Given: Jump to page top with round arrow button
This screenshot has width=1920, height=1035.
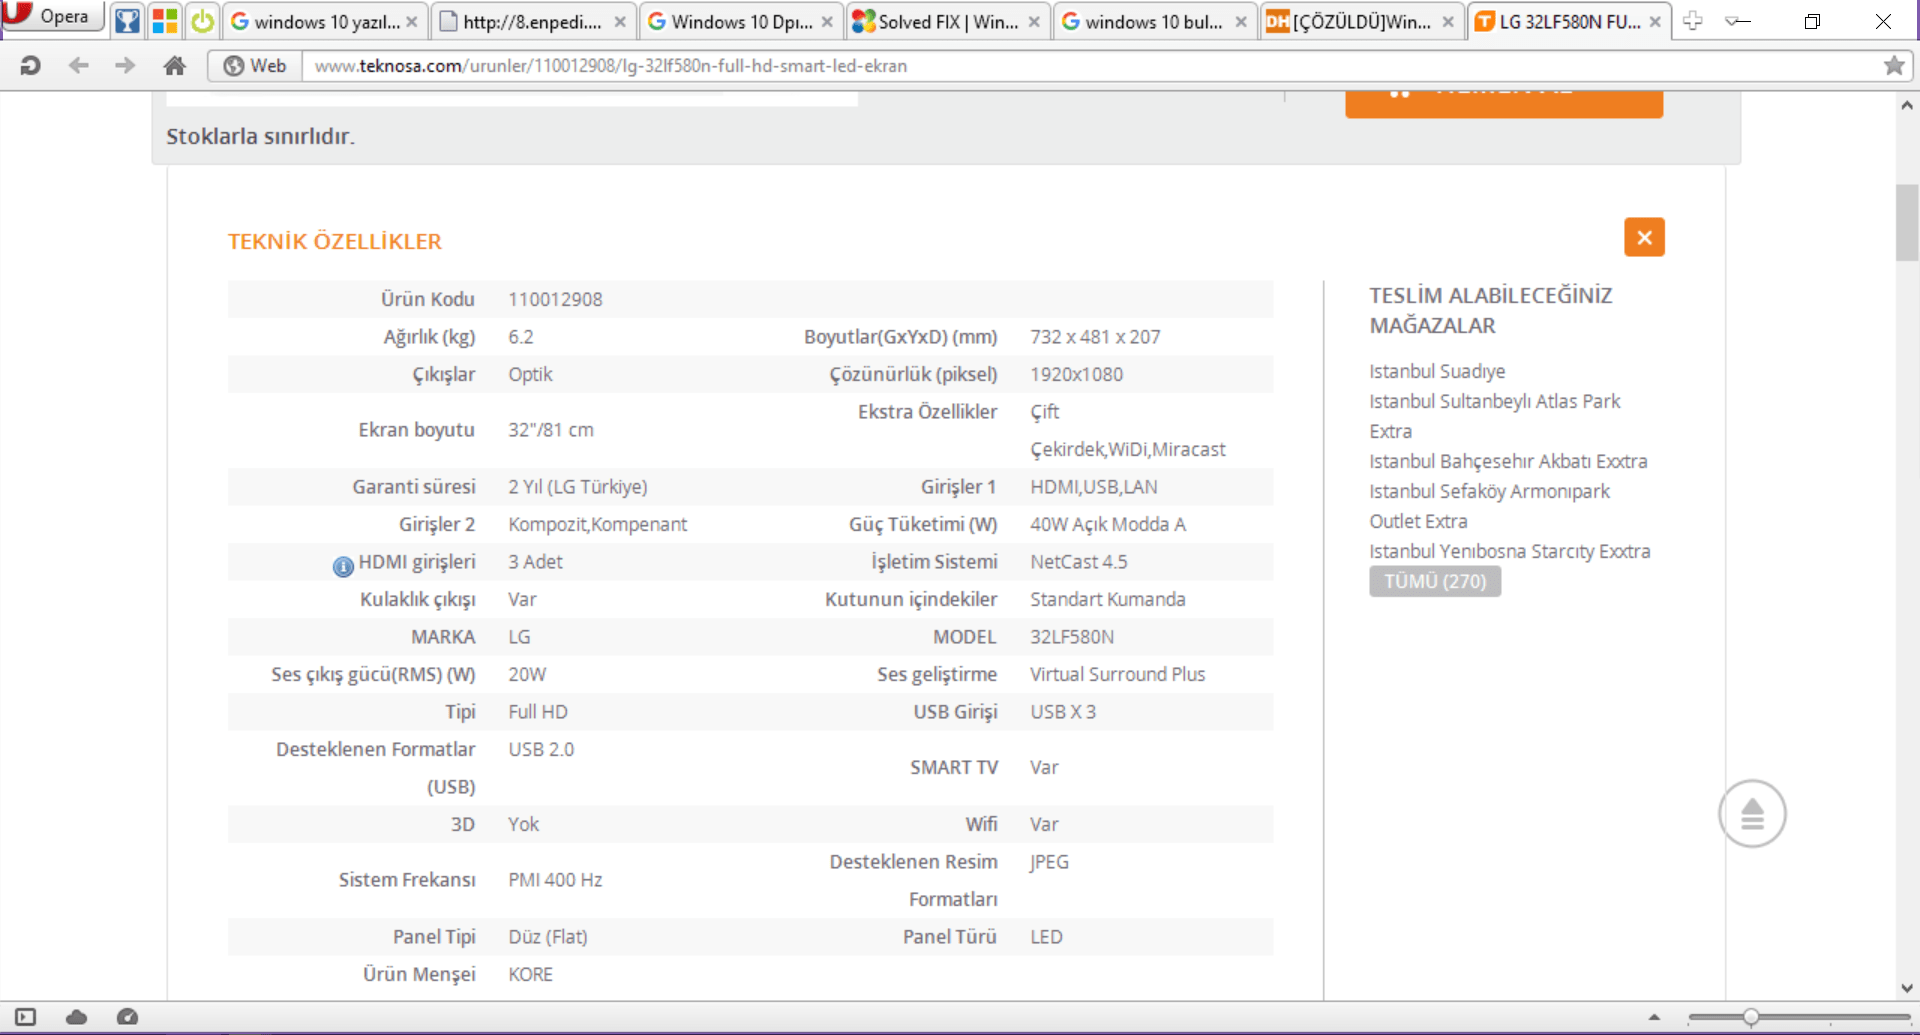Looking at the screenshot, I should pos(1752,813).
